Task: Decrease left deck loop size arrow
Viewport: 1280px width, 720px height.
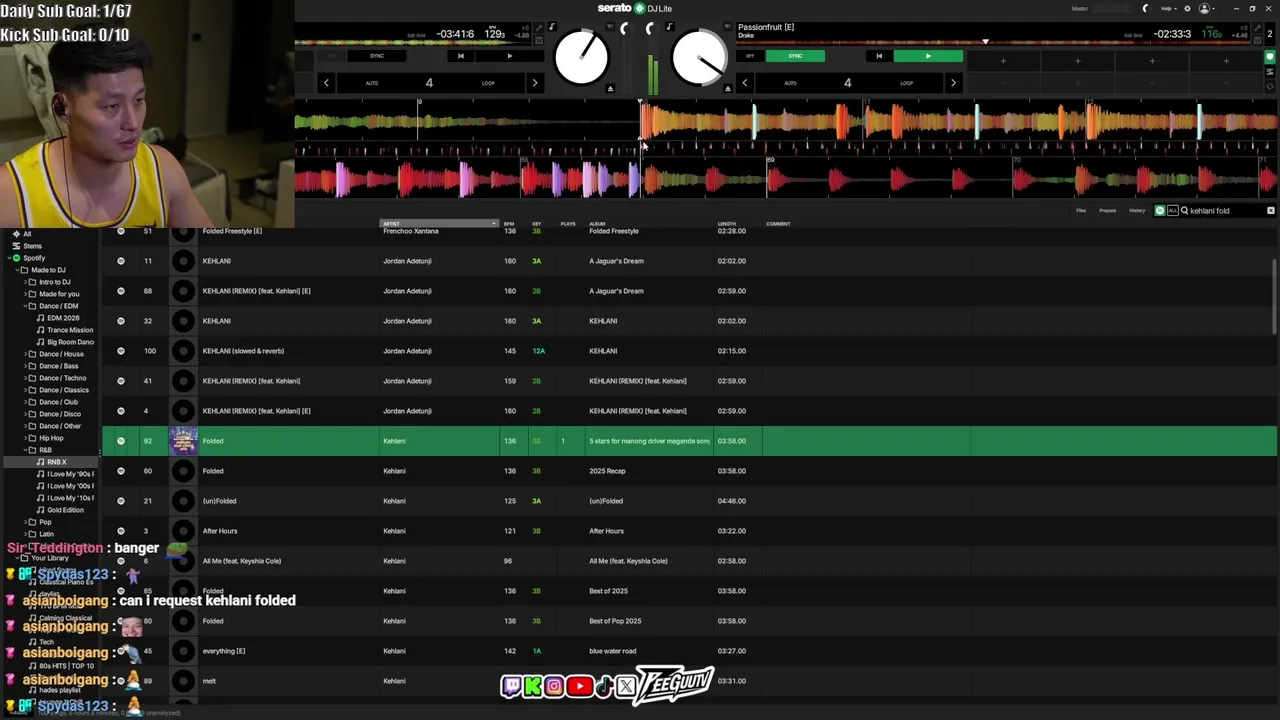Action: [326, 83]
